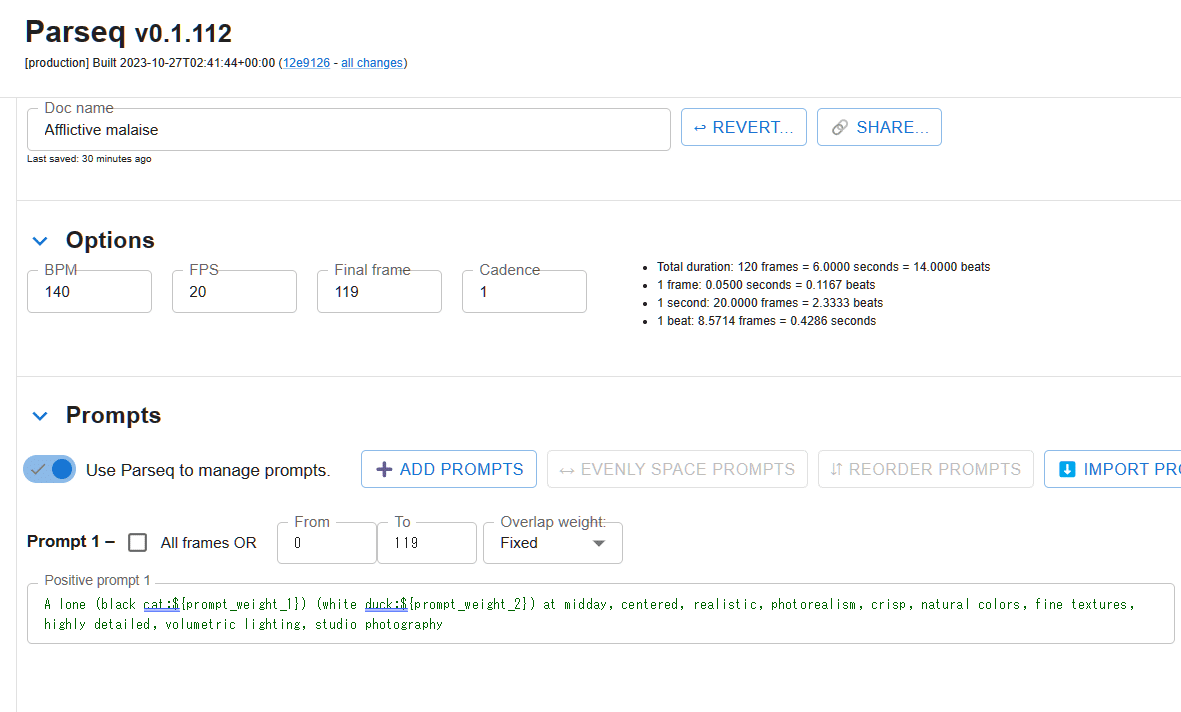Image resolution: width=1181 pixels, height=712 pixels.
Task: Click into the FPS input field
Action: (234, 292)
